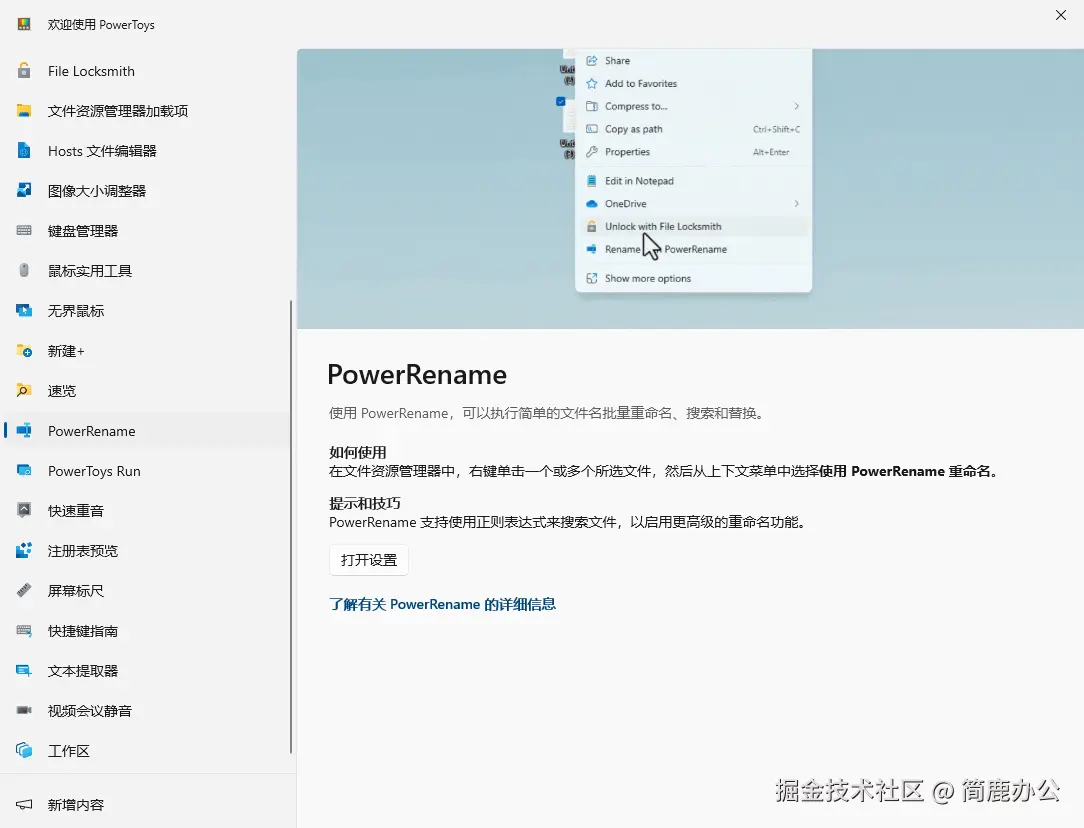Click the sidebar vertical scrollbar

point(291,527)
